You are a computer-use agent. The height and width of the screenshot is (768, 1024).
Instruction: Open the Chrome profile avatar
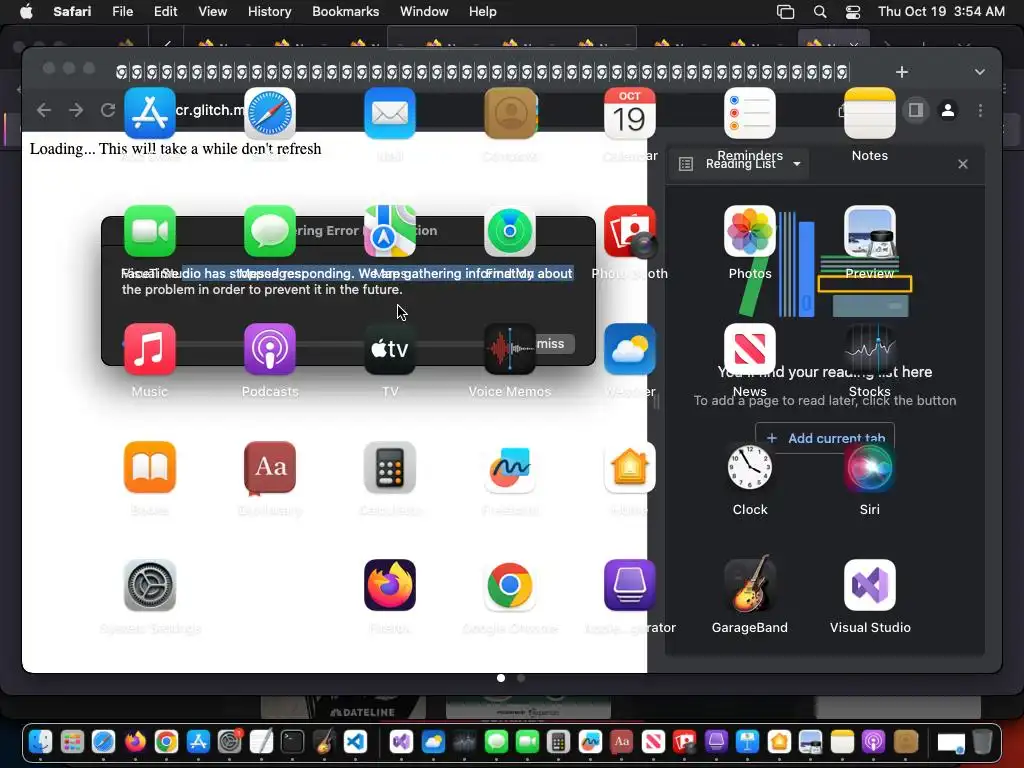[x=948, y=110]
